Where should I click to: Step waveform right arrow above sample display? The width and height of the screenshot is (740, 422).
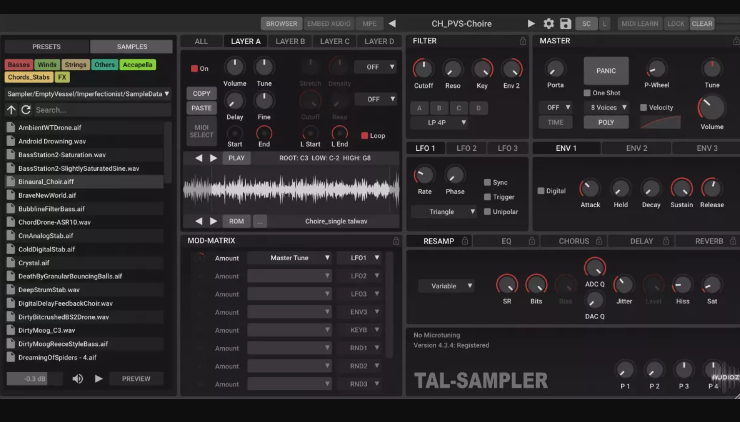[213, 158]
